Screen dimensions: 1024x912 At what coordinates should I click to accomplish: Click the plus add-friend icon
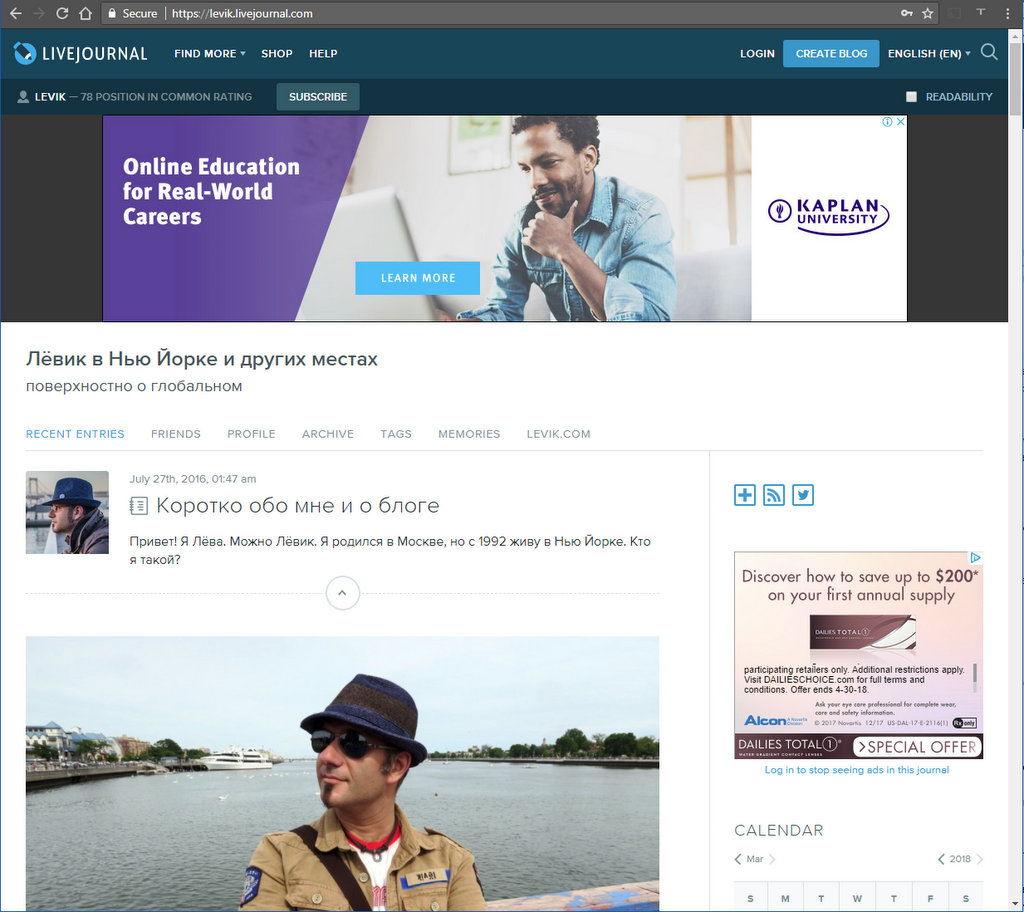(x=745, y=495)
